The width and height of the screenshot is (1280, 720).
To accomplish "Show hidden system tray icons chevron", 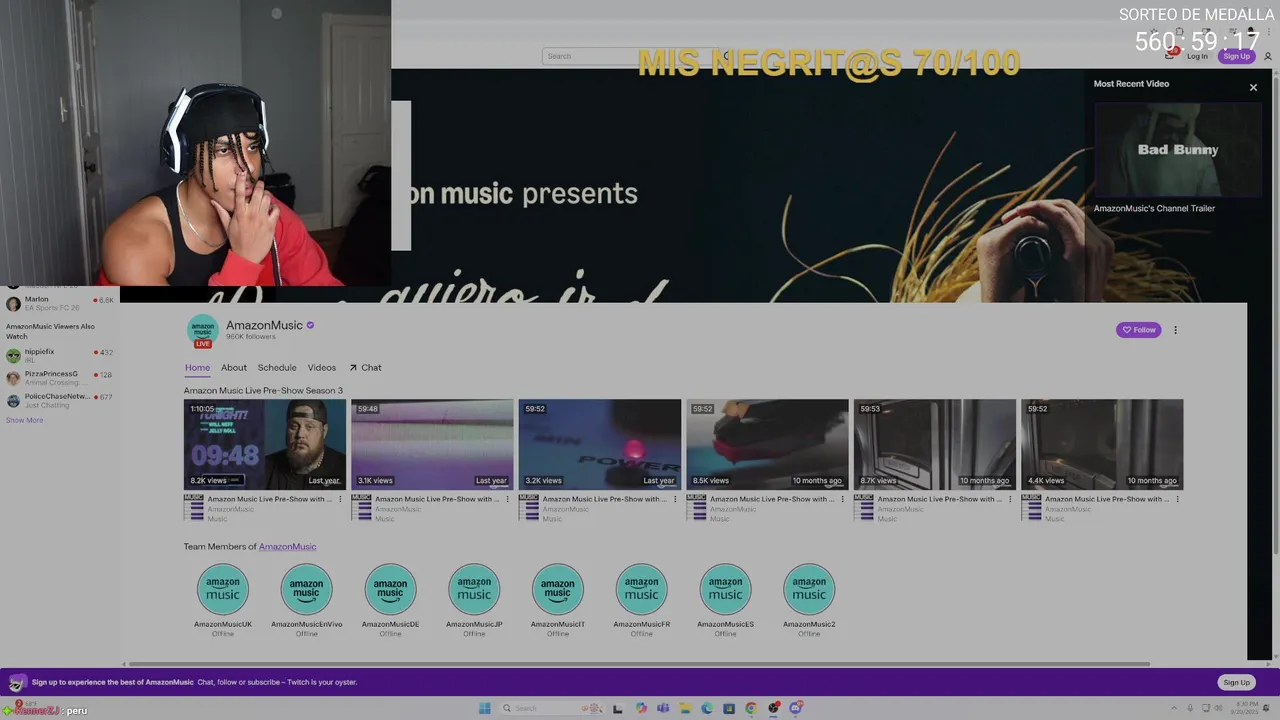I will click(1174, 708).
